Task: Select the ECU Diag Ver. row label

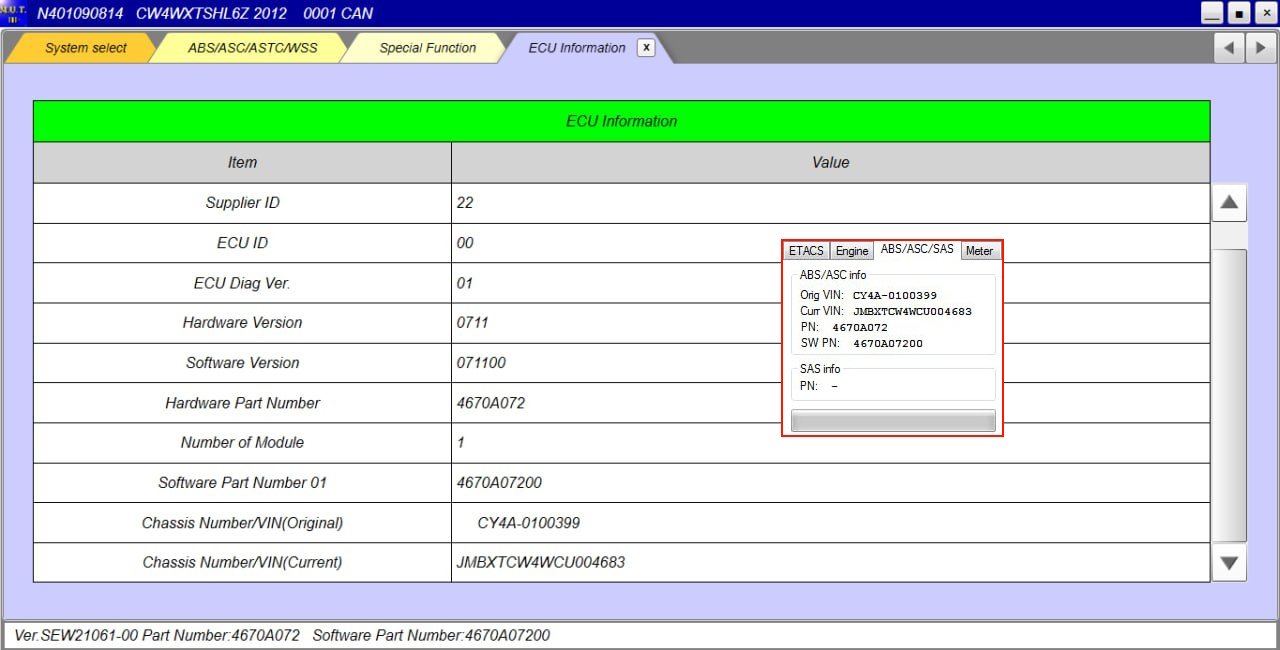Action: (x=242, y=283)
